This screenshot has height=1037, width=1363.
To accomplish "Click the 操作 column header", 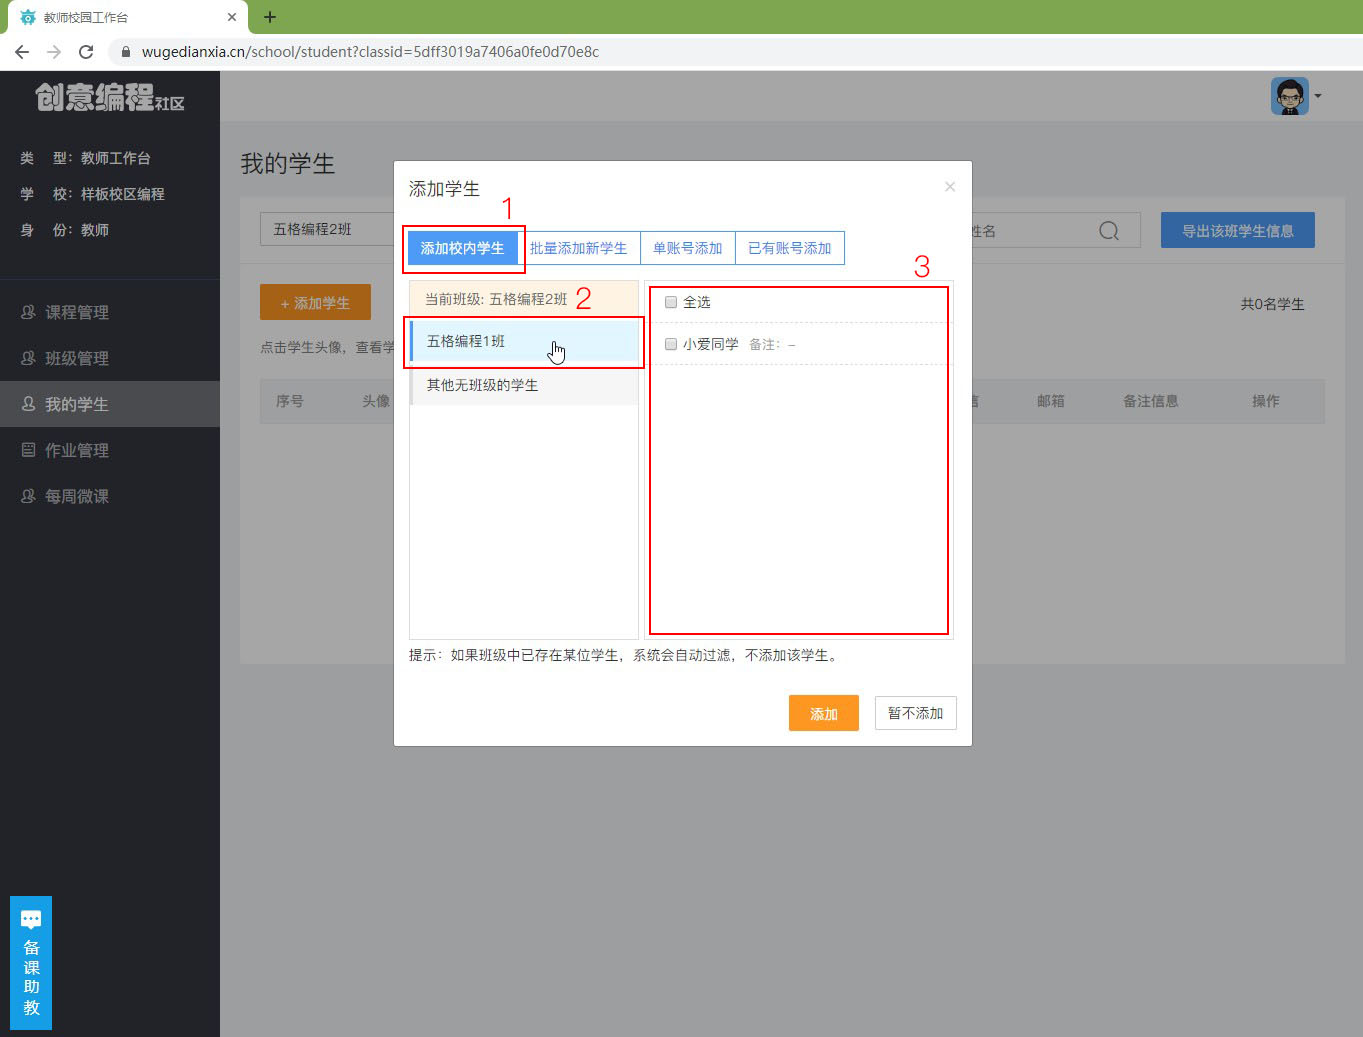I will 1266,401.
